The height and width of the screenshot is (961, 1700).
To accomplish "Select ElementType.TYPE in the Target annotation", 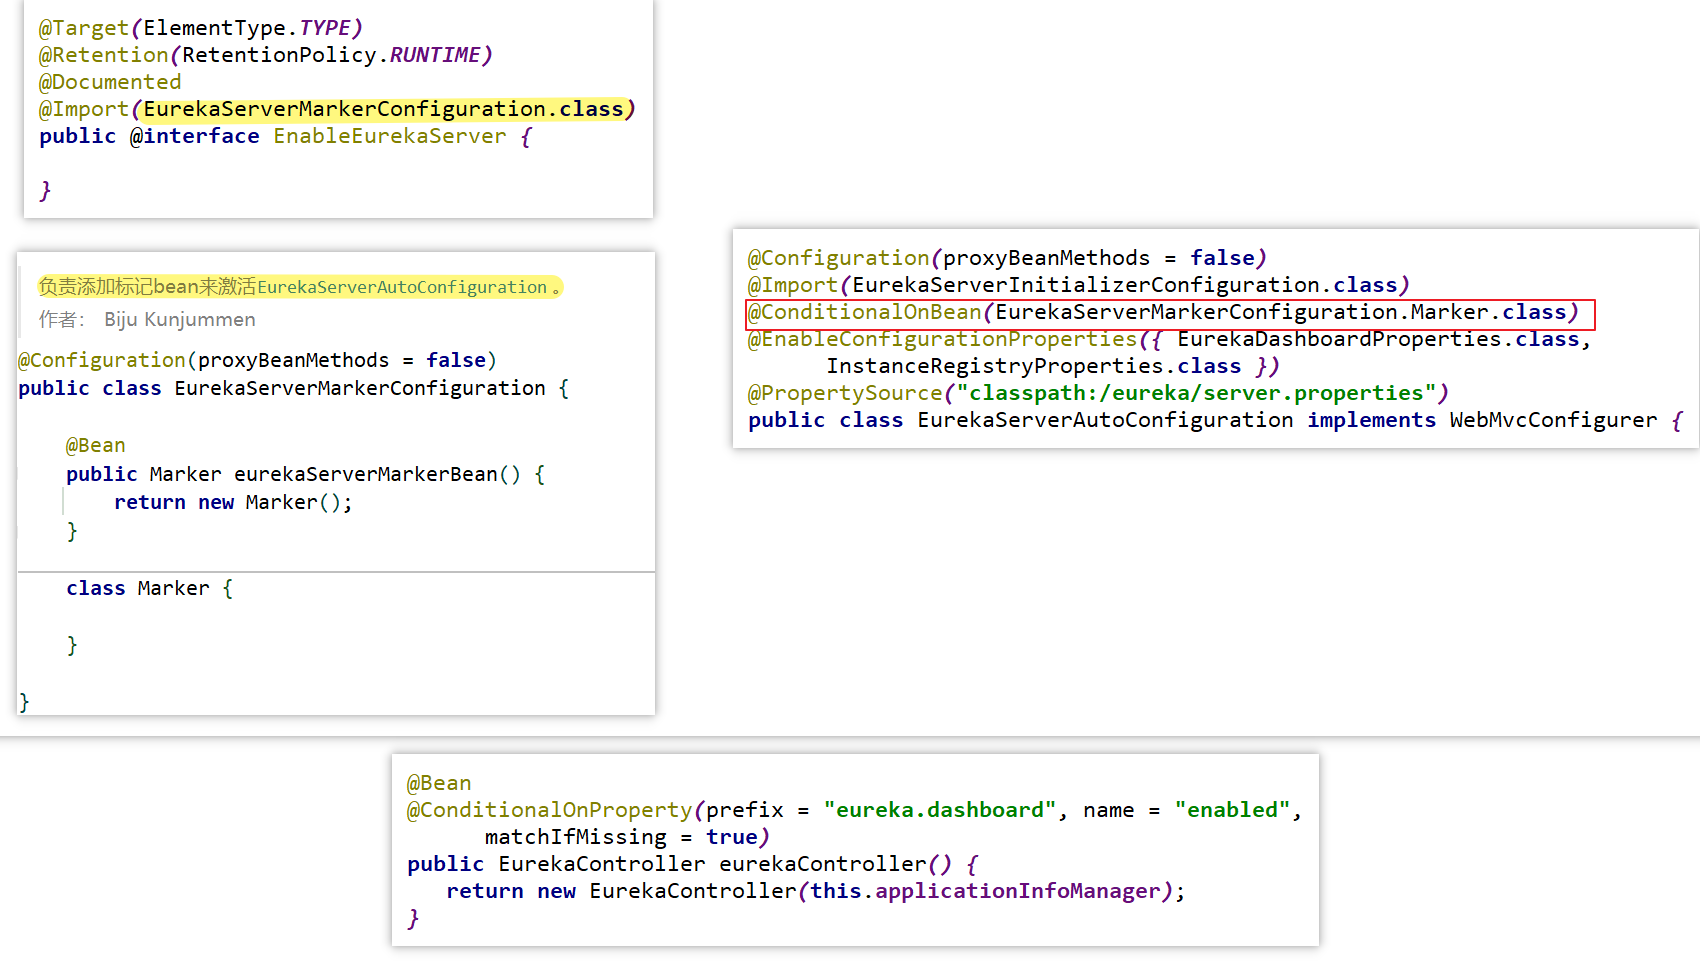I will (247, 28).
